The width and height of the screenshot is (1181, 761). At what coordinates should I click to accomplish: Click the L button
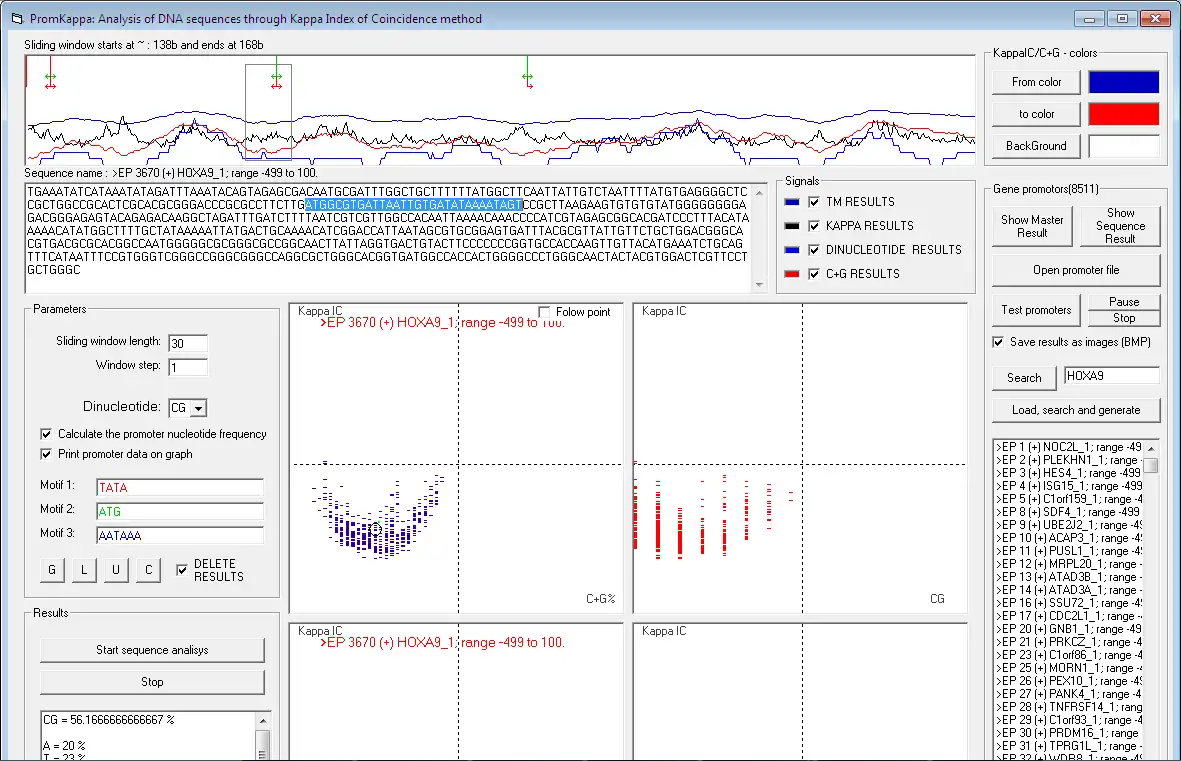84,570
